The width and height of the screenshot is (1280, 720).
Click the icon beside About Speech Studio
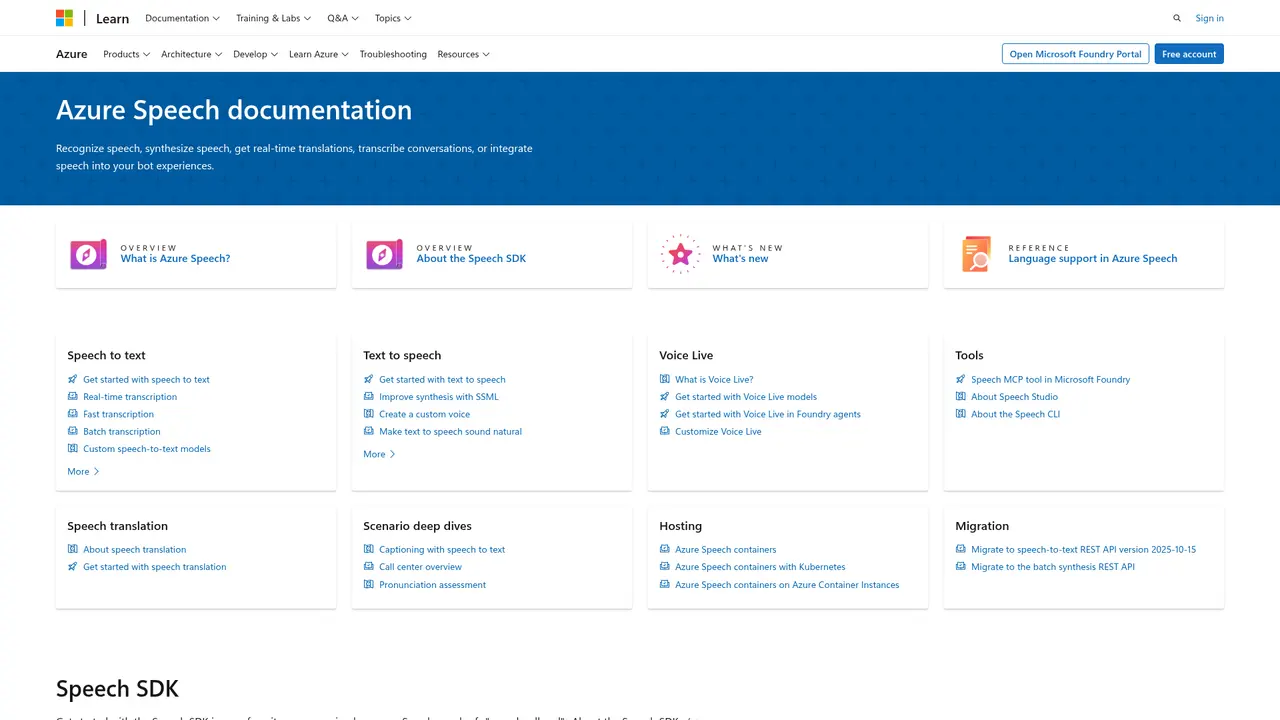(x=960, y=397)
